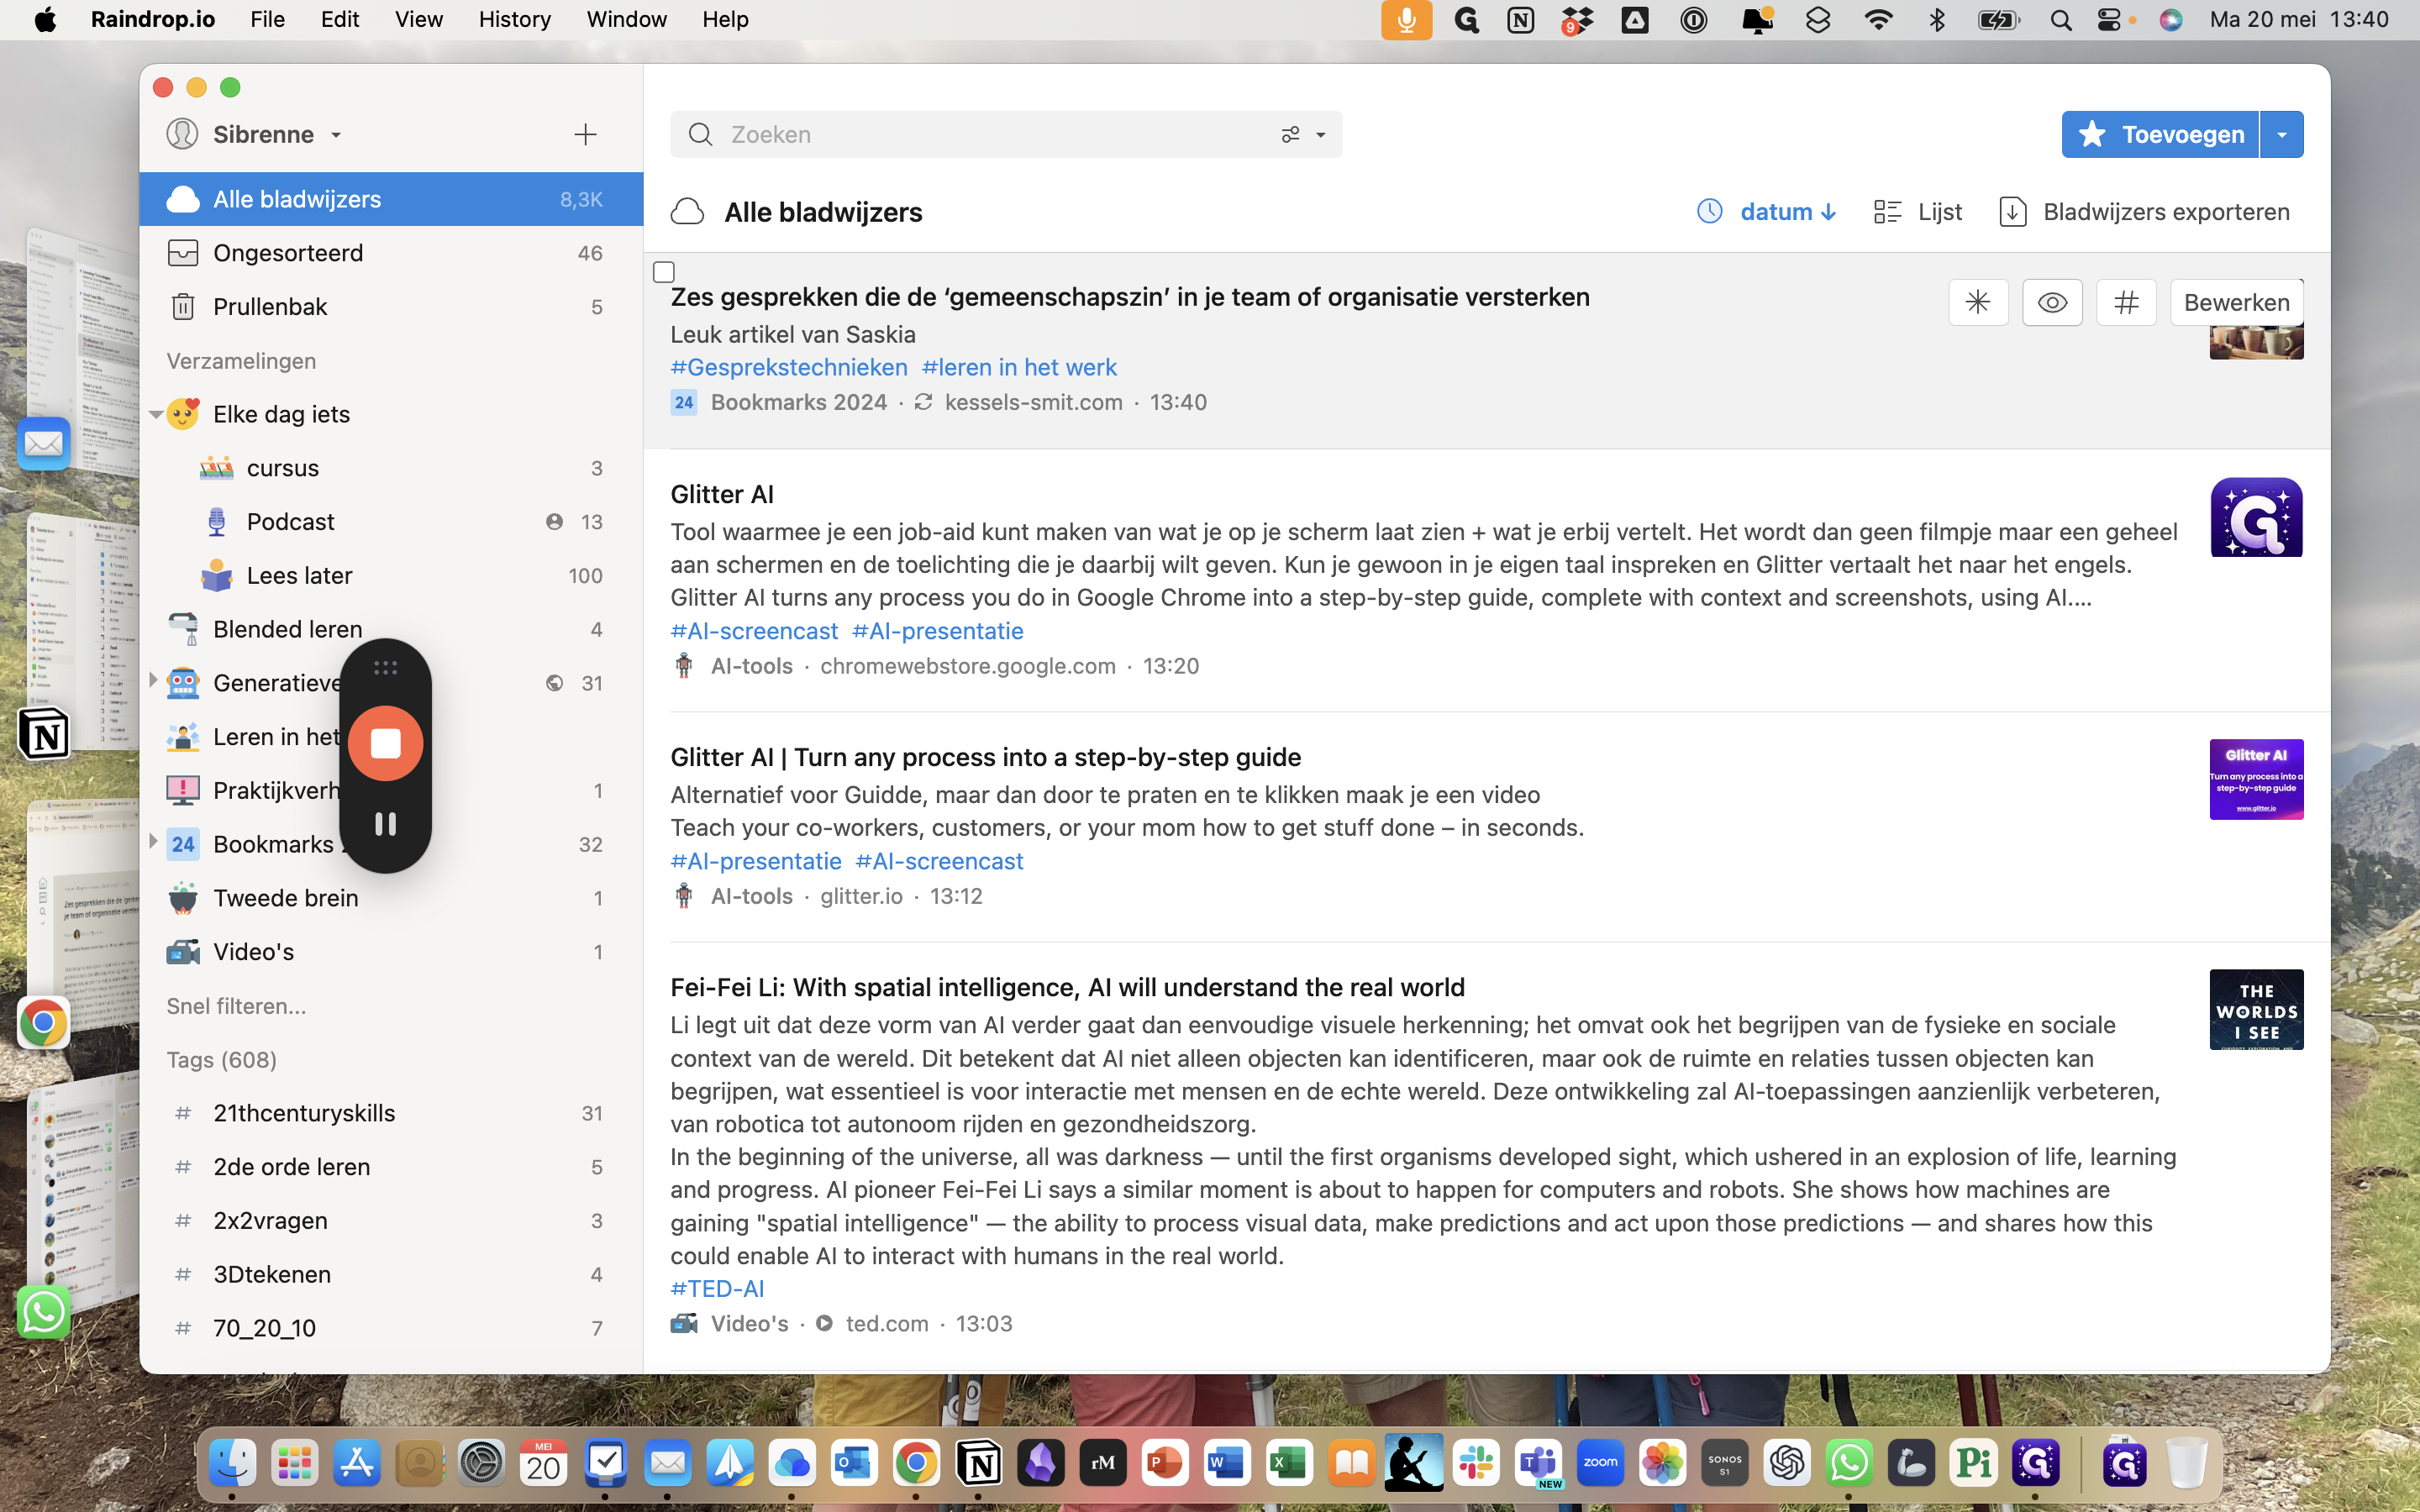Toggle the eye preview icon on first bookmark
The height and width of the screenshot is (1512, 2420).
2052,302
